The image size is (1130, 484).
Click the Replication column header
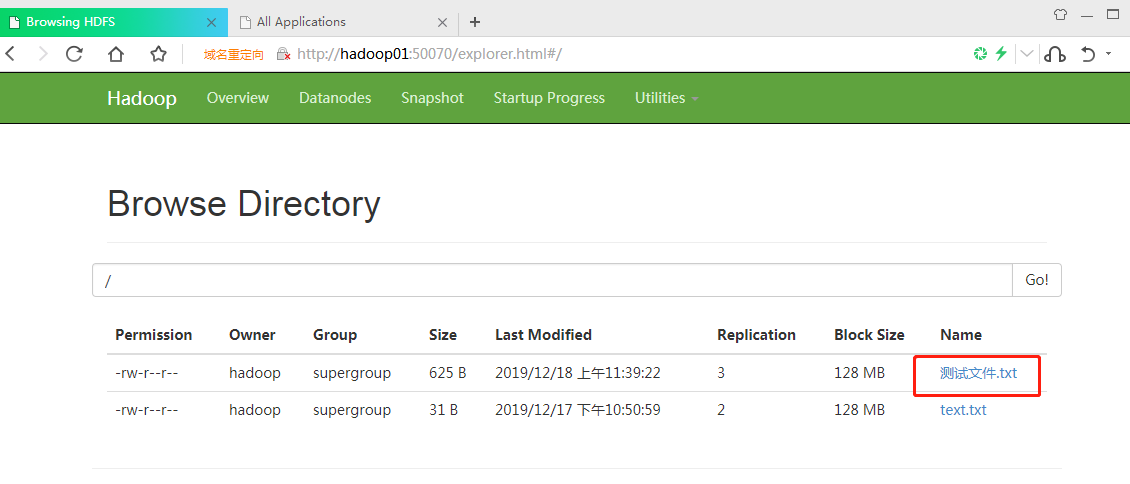click(x=757, y=335)
